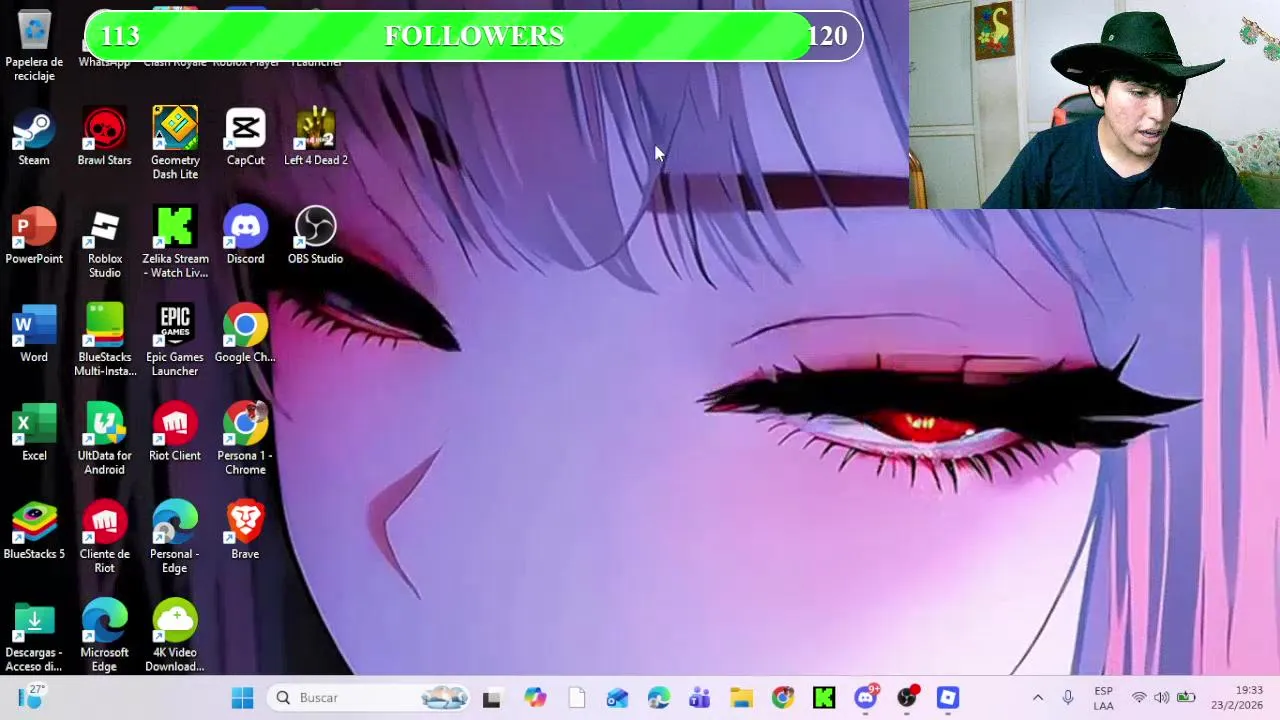Open Microsoft Edge from the taskbar
This screenshot has width=1280, height=720.
pos(658,698)
